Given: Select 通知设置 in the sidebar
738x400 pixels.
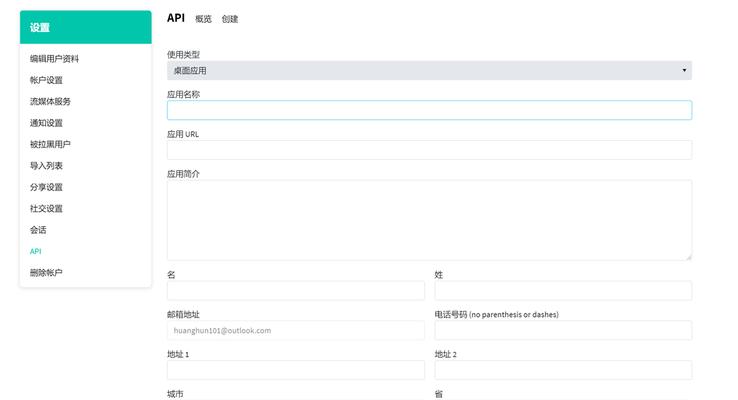Looking at the screenshot, I should coord(46,123).
